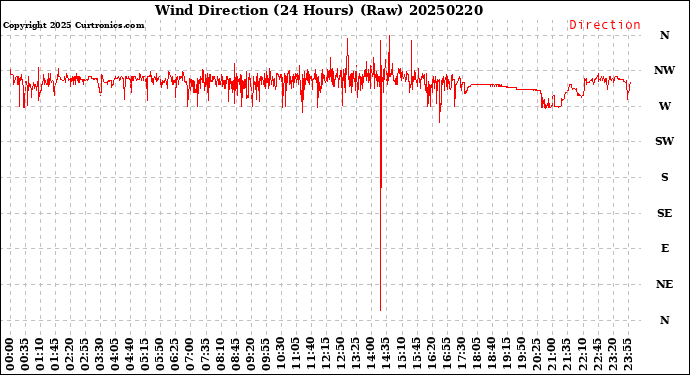Click the '09:55' time axis label
690x375 pixels.
tap(265, 355)
